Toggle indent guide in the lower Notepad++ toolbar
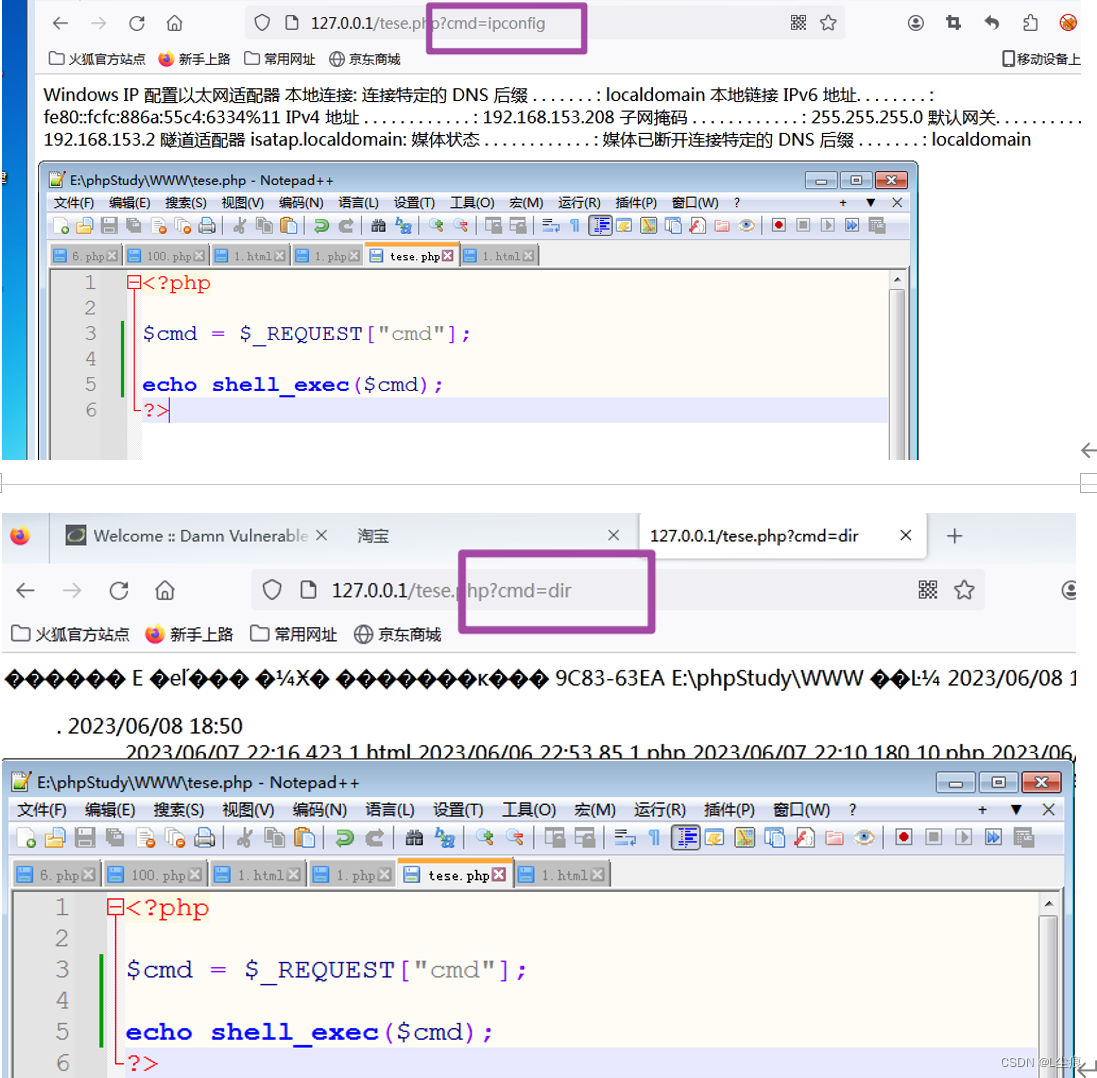 (x=686, y=837)
